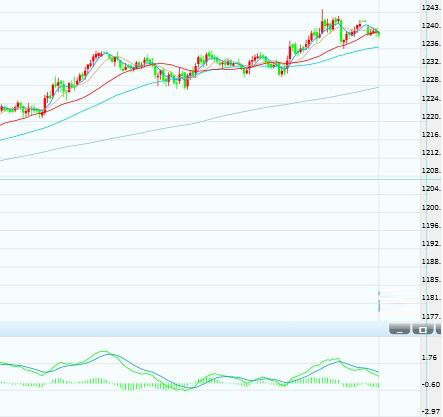Click the -2.97 indicator scale label

432,412
